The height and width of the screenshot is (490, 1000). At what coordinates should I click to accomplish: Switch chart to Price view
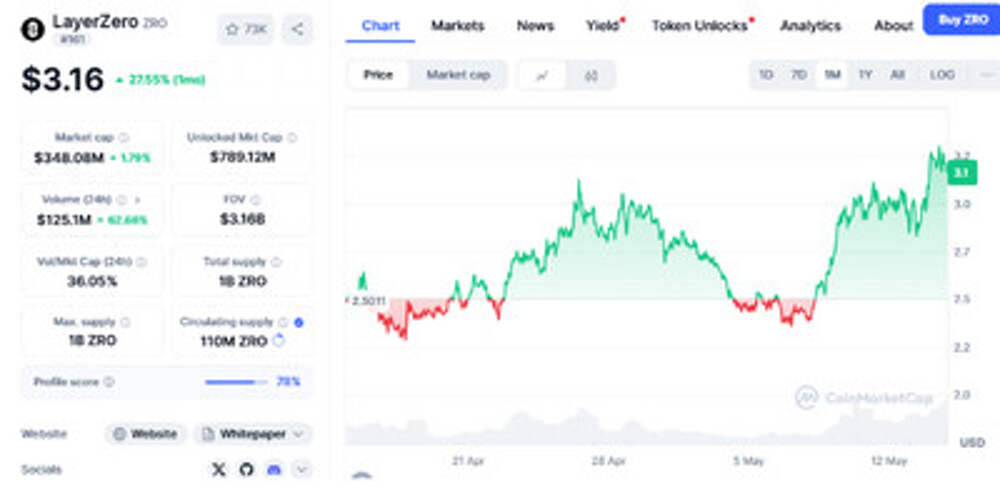click(x=378, y=75)
